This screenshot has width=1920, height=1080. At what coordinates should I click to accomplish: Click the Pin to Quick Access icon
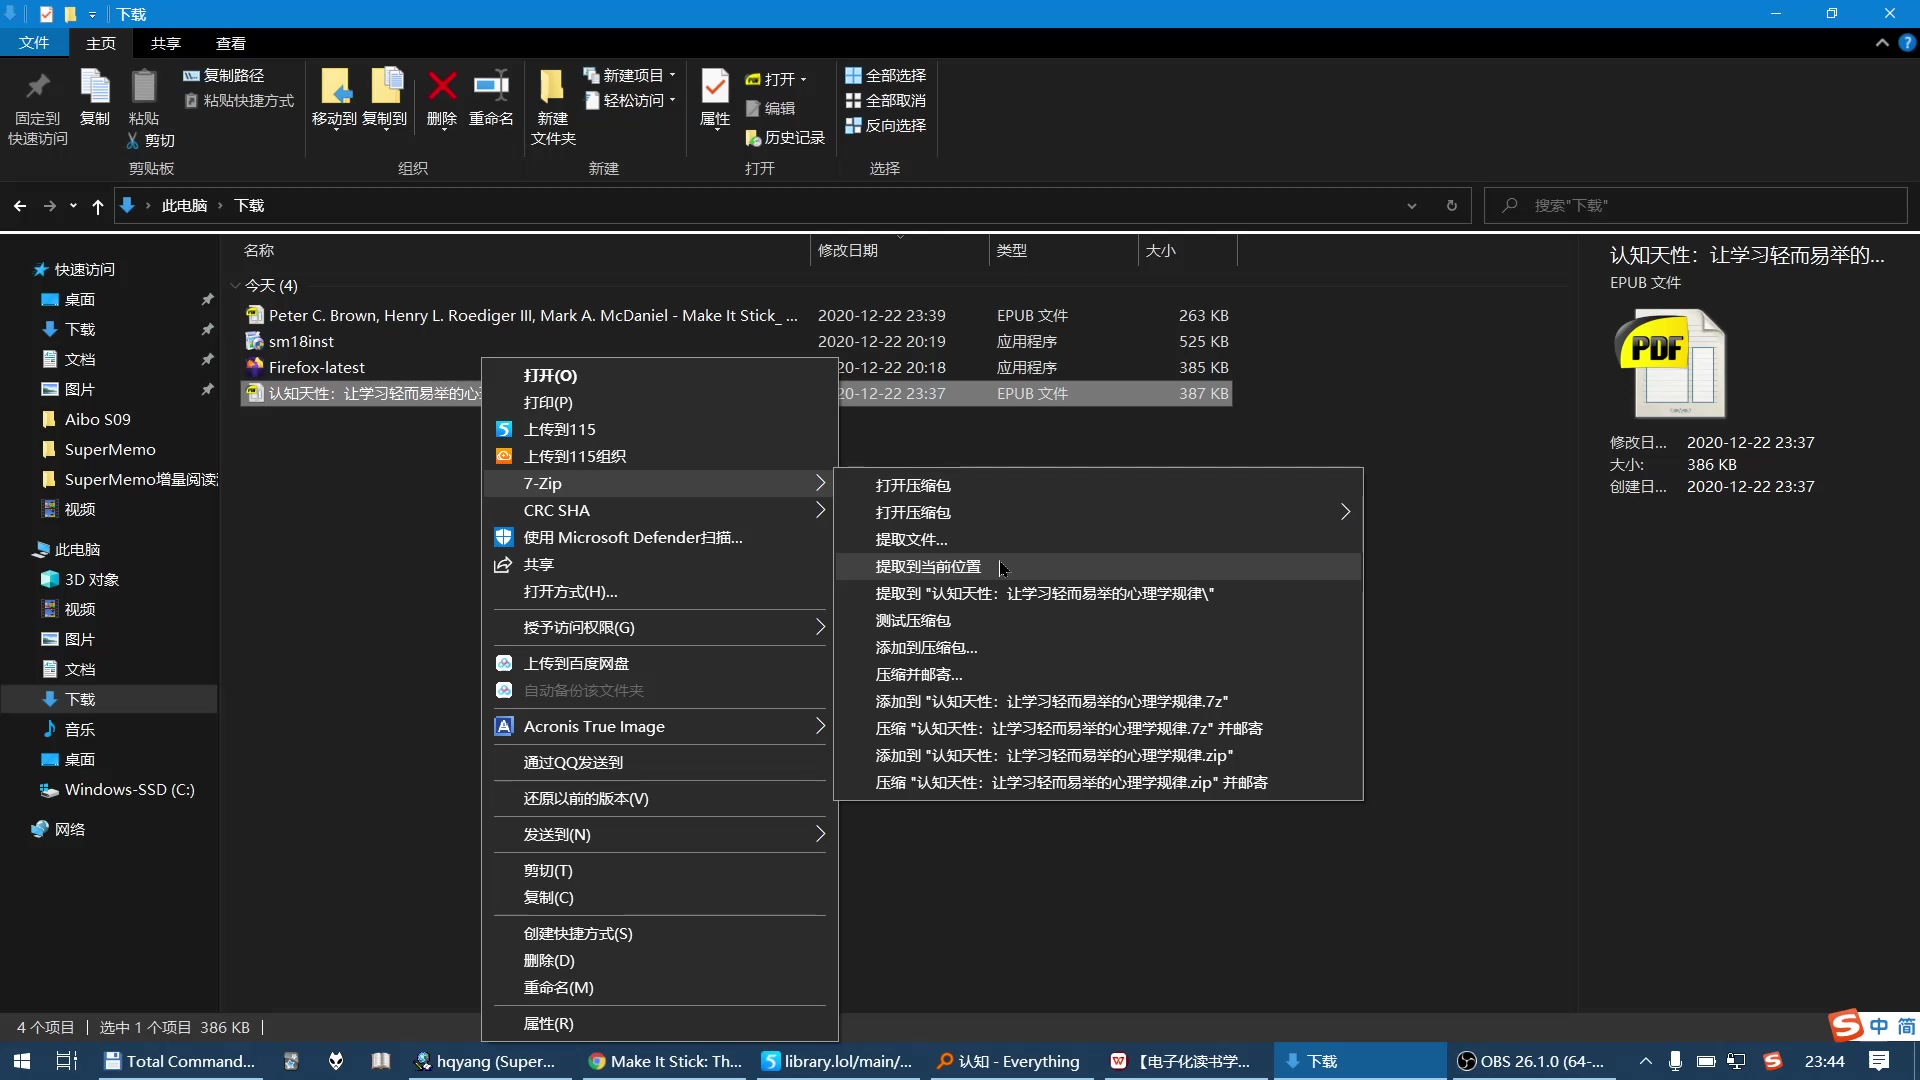[38, 88]
